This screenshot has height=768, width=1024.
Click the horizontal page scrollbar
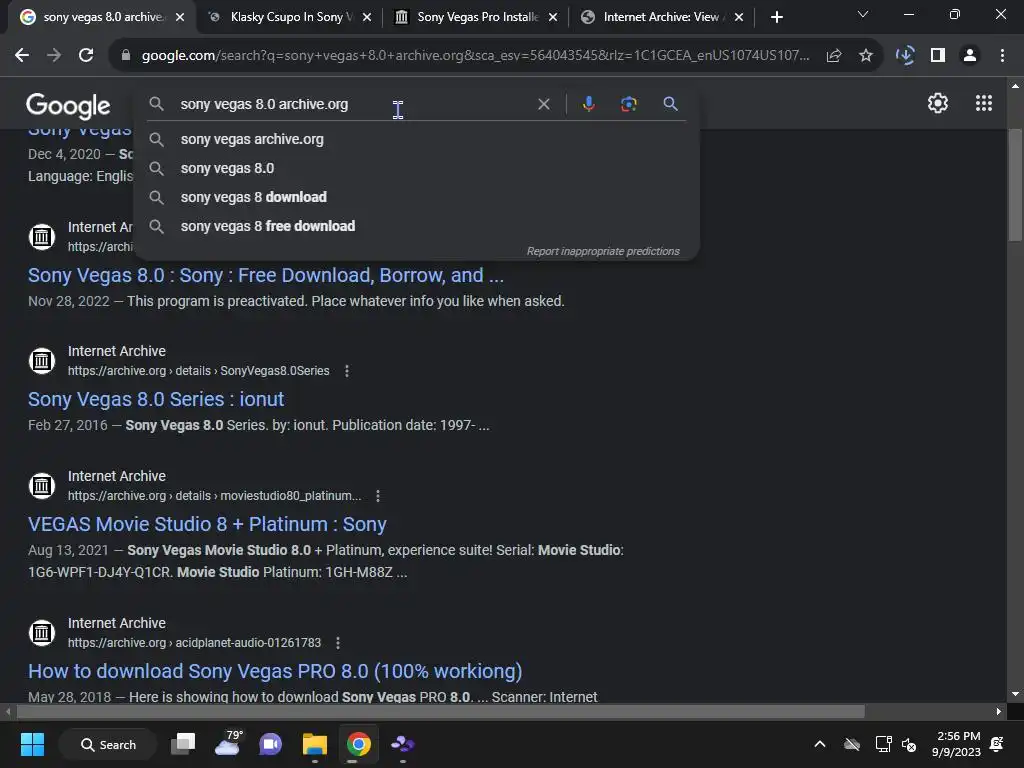[x=441, y=711]
